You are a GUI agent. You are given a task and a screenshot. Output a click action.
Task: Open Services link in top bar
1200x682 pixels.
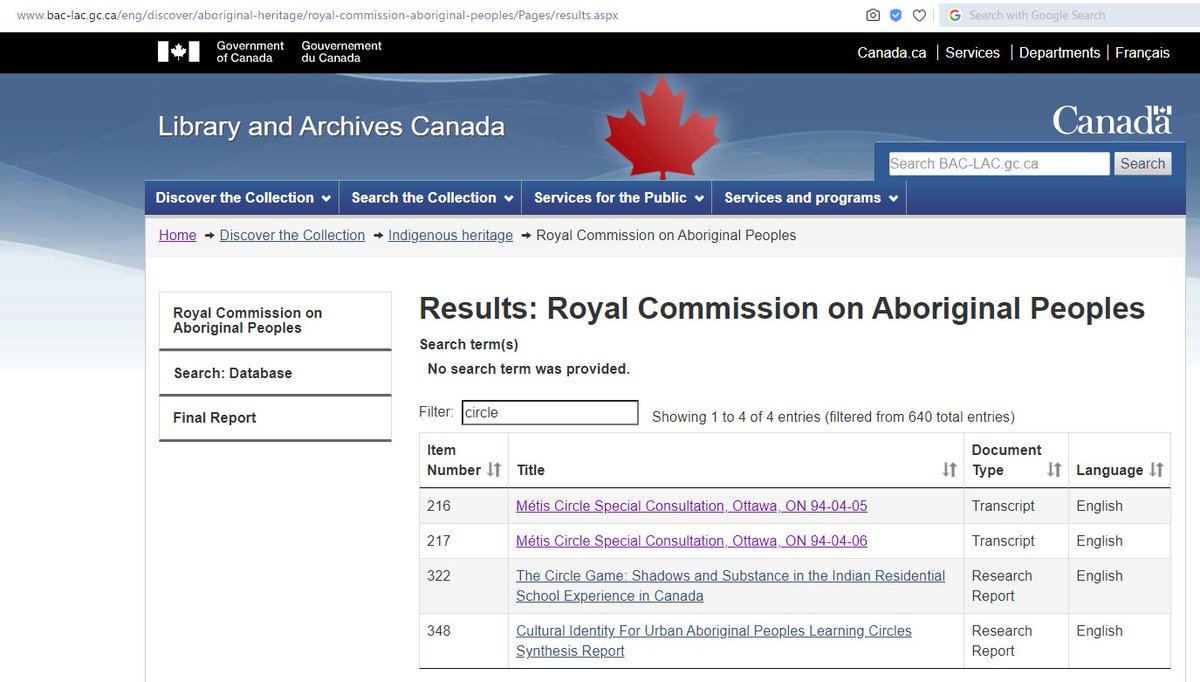tap(972, 53)
